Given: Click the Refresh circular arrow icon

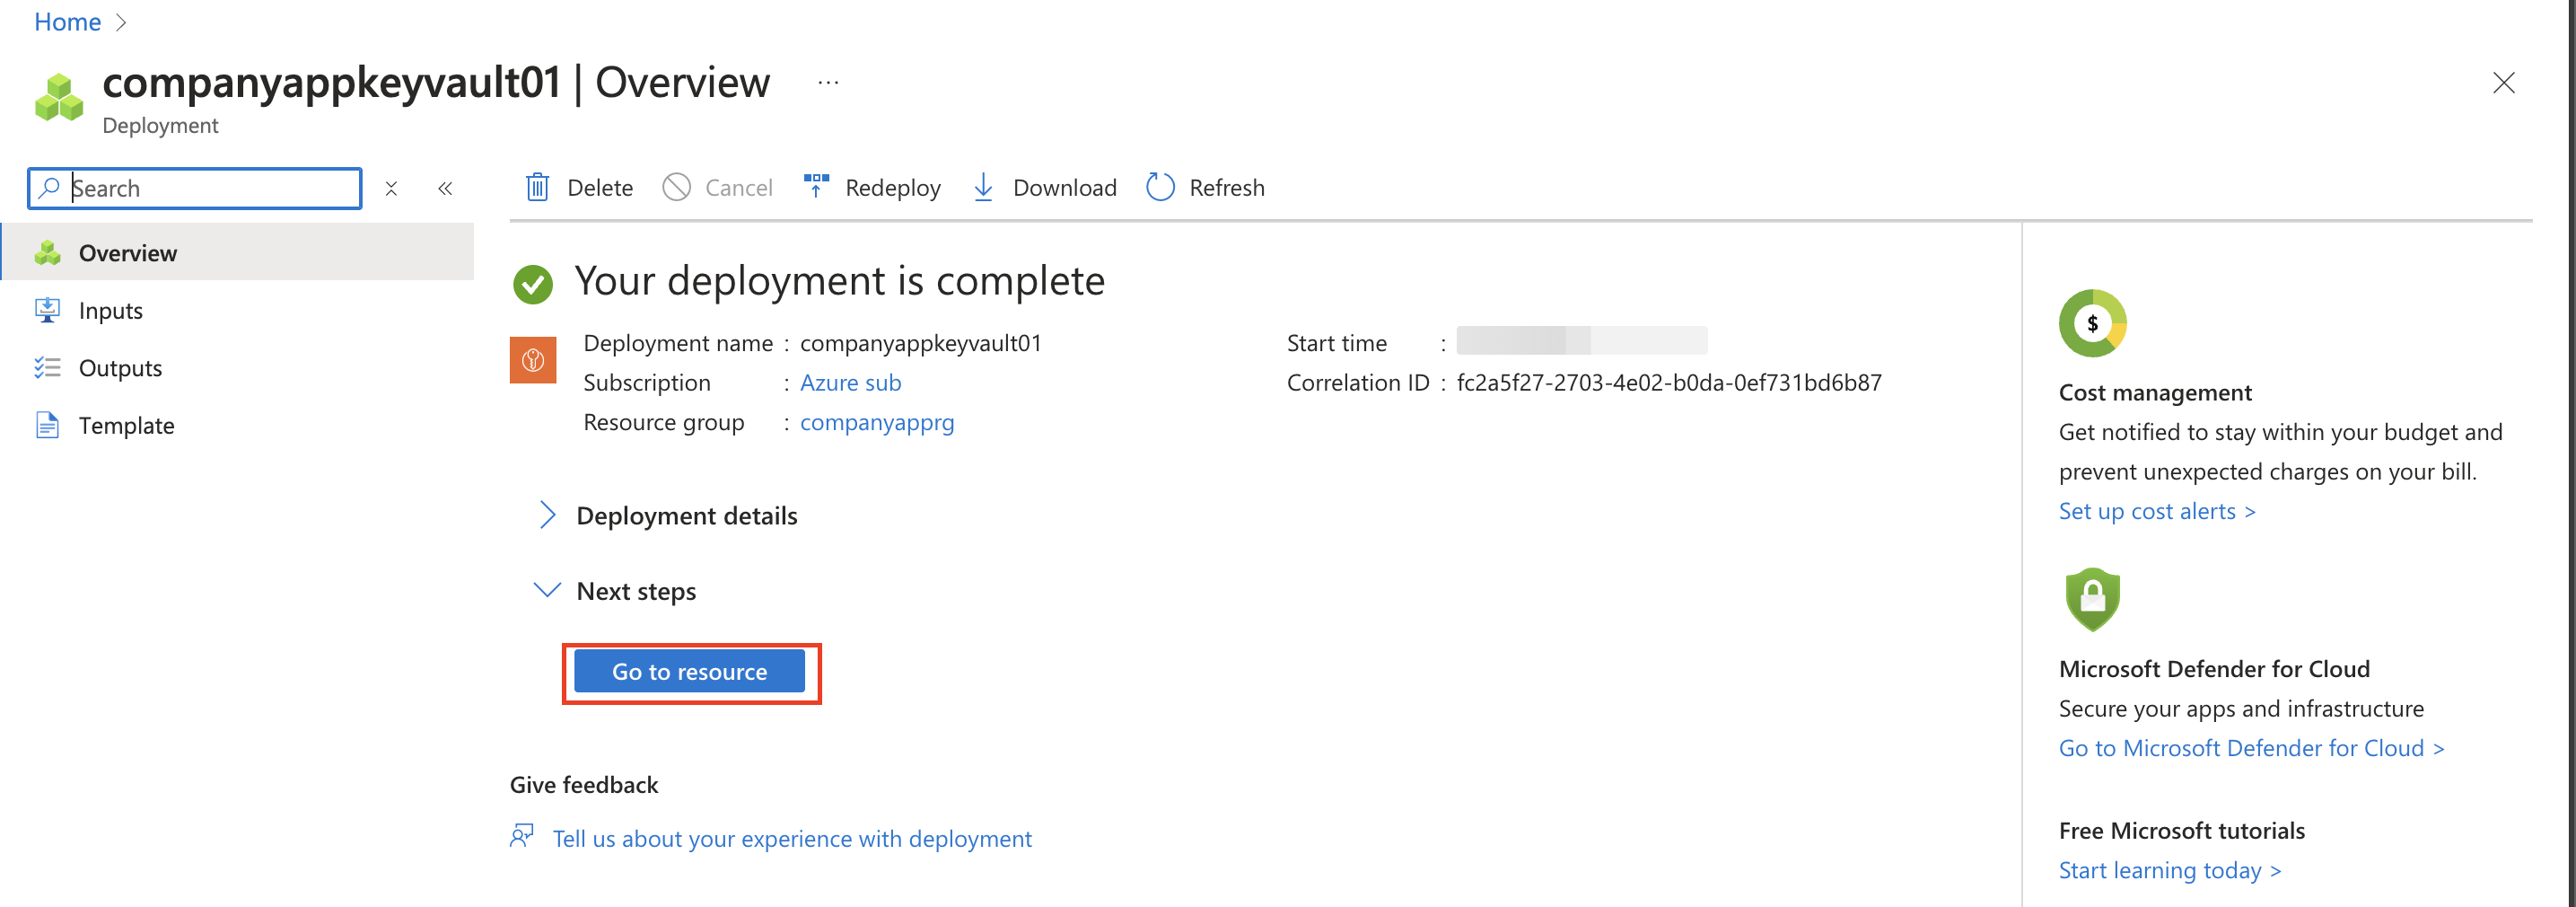Looking at the screenshot, I should 1160,187.
